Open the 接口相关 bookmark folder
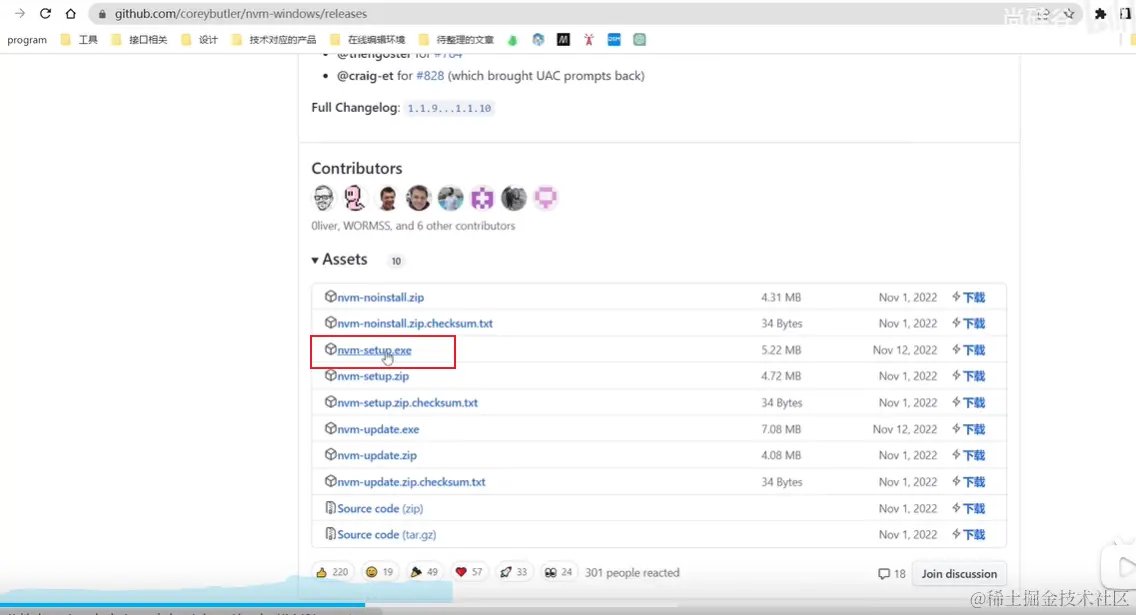This screenshot has height=615, width=1136. (139, 40)
